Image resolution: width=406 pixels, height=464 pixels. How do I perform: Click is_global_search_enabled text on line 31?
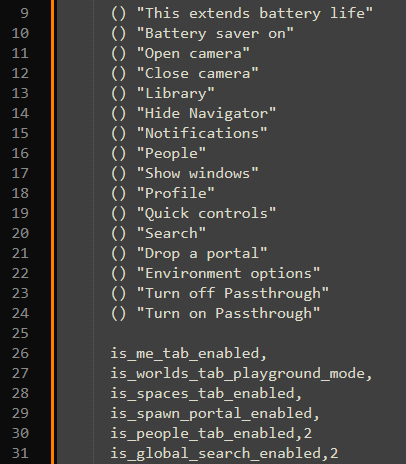216,454
